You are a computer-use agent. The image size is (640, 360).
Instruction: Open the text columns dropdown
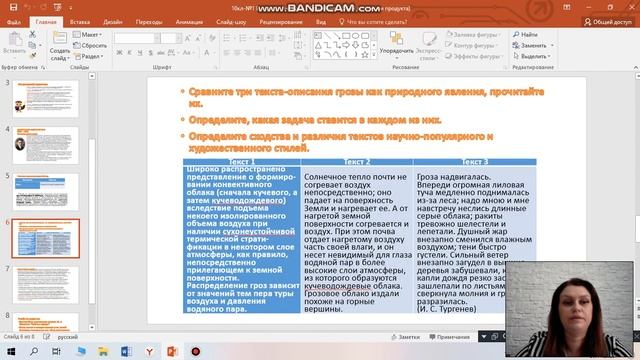[x=273, y=53]
